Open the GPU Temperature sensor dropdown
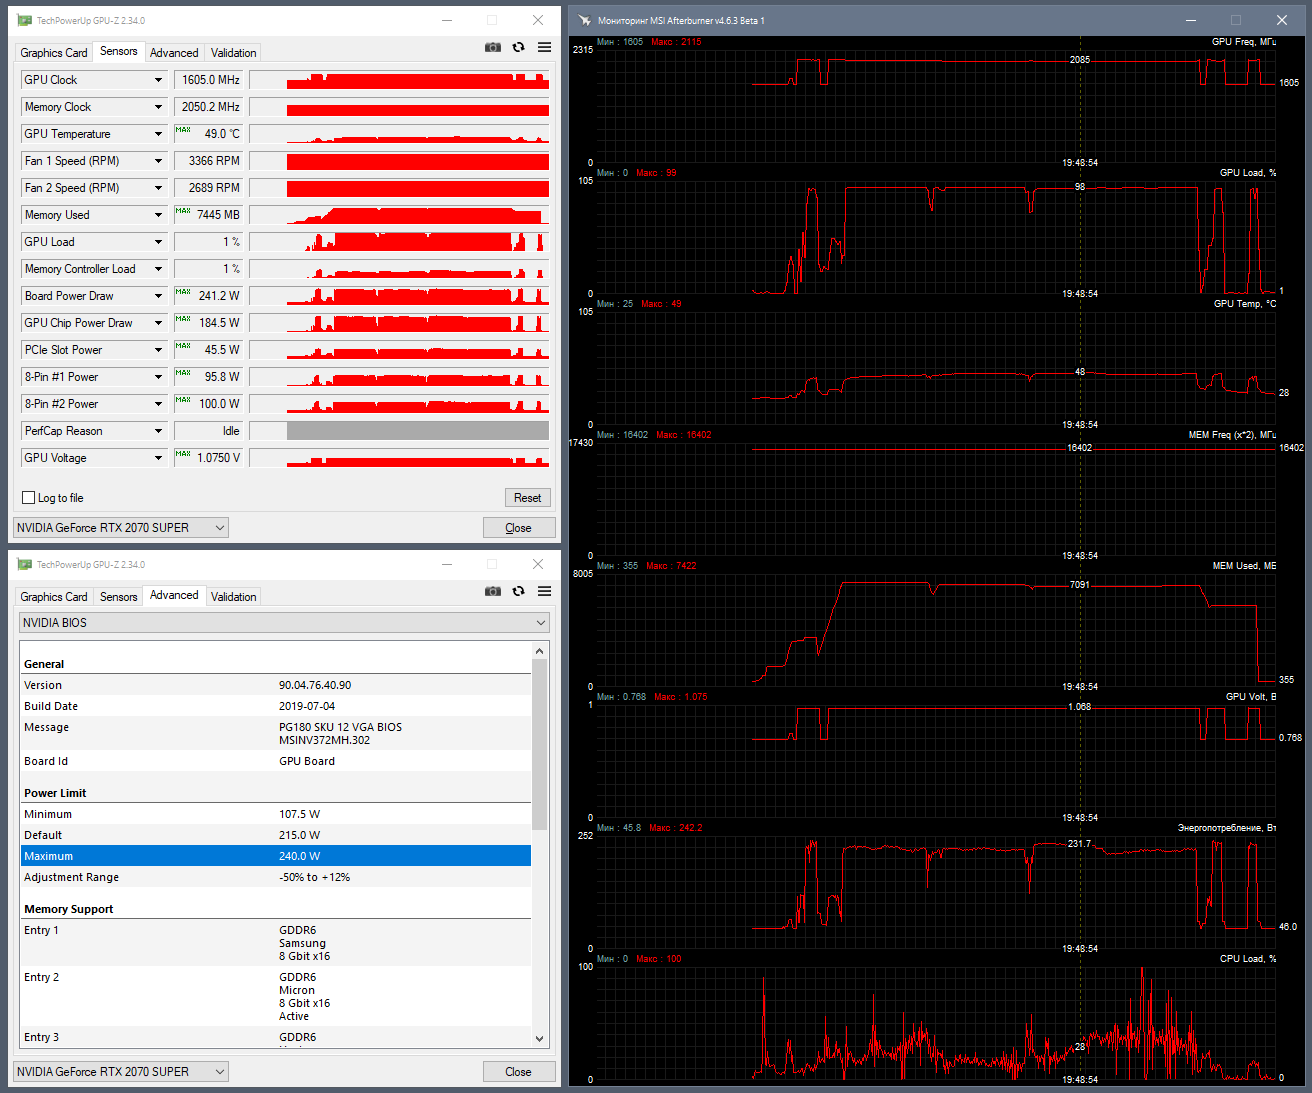The image size is (1312, 1093). click(x=158, y=134)
